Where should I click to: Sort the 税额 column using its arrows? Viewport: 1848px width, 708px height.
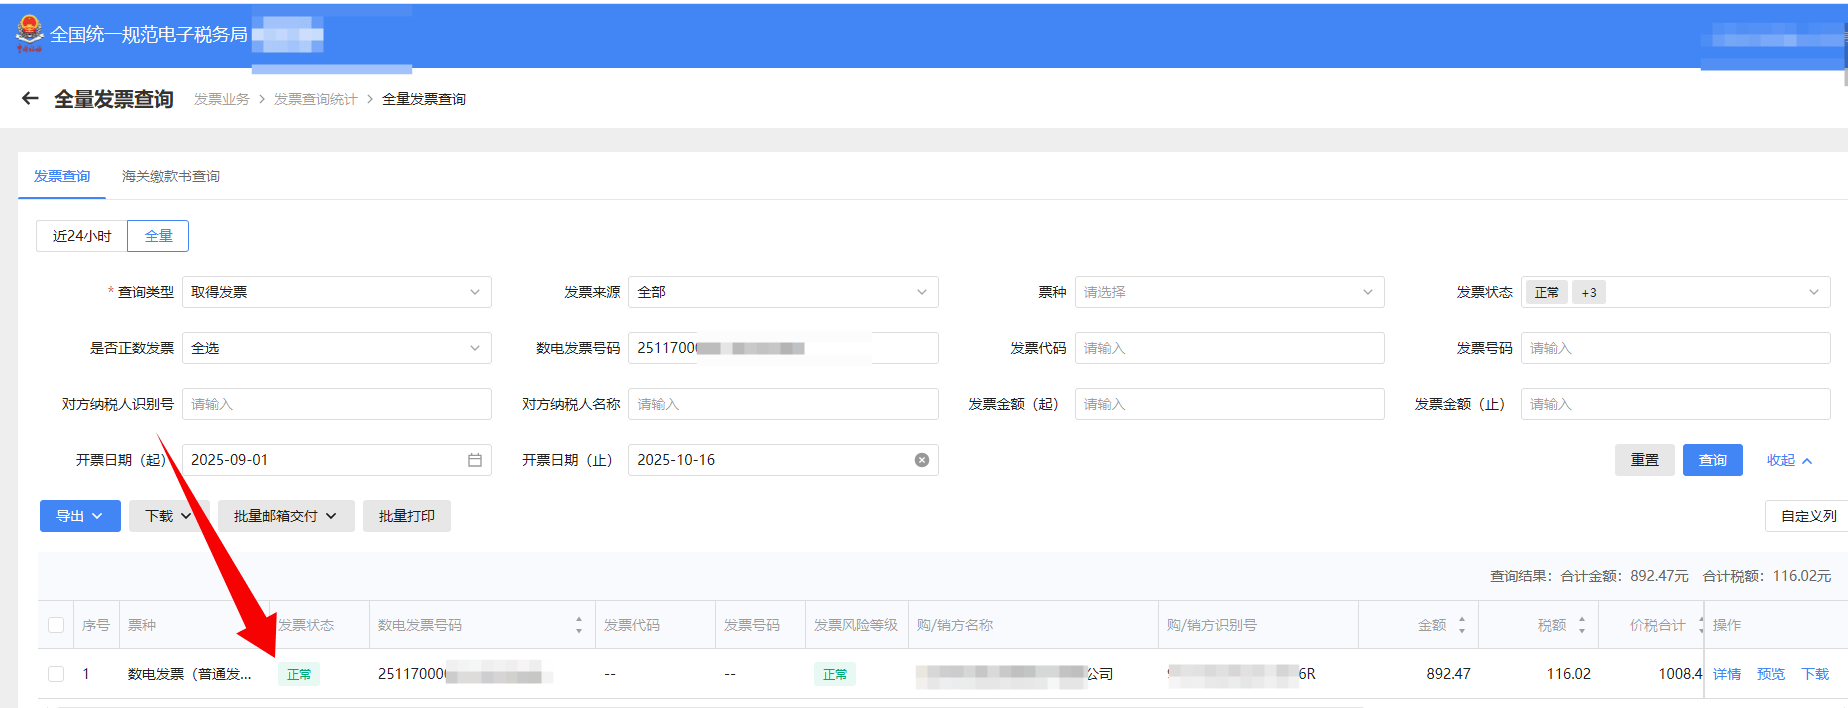coord(1582,625)
